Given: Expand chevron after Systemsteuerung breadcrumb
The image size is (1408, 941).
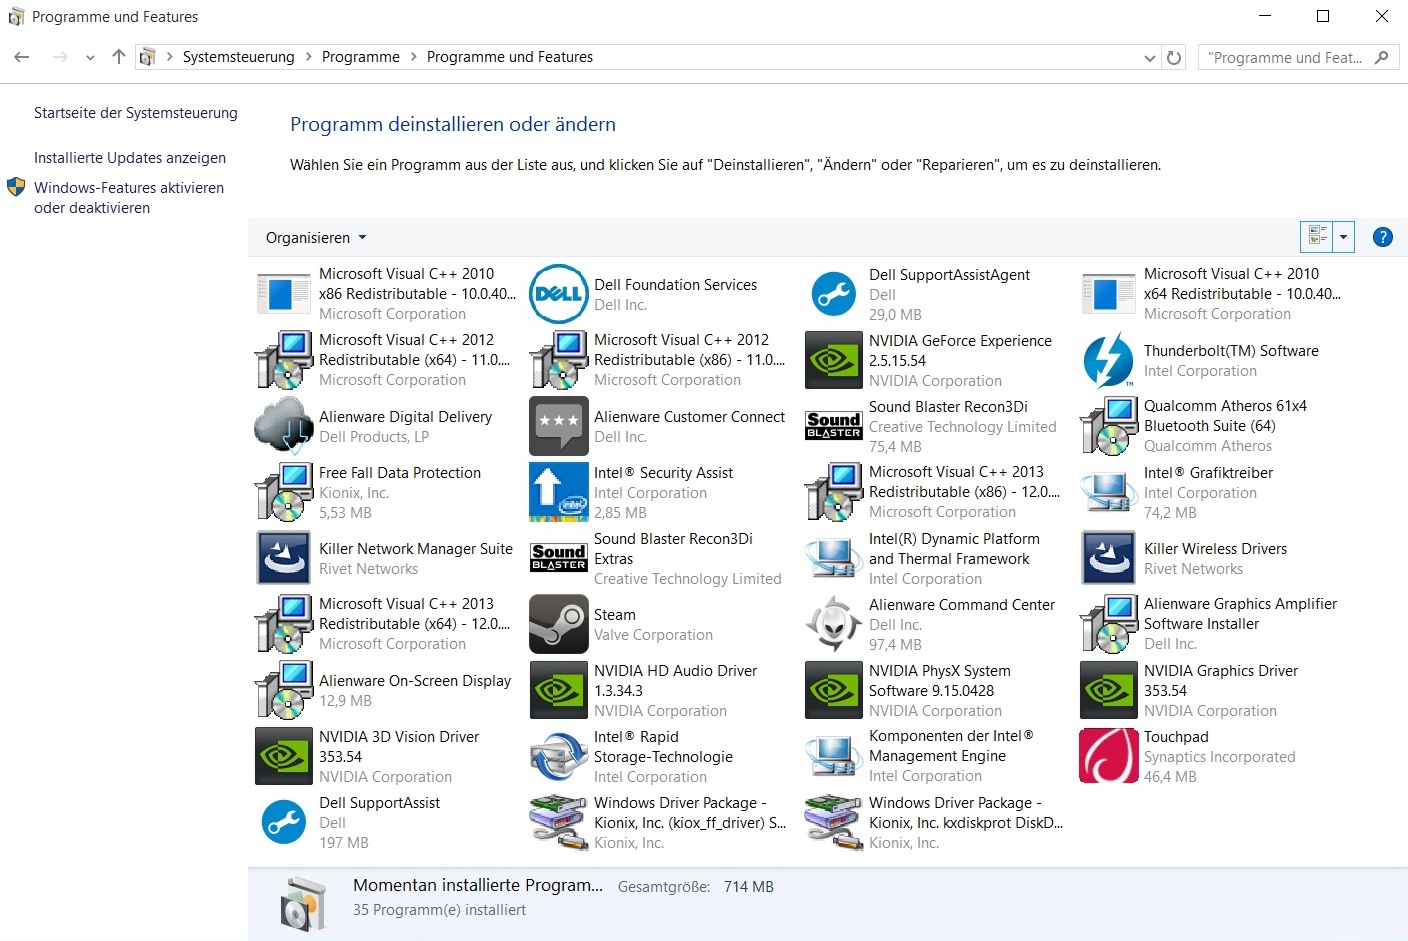Looking at the screenshot, I should [308, 57].
